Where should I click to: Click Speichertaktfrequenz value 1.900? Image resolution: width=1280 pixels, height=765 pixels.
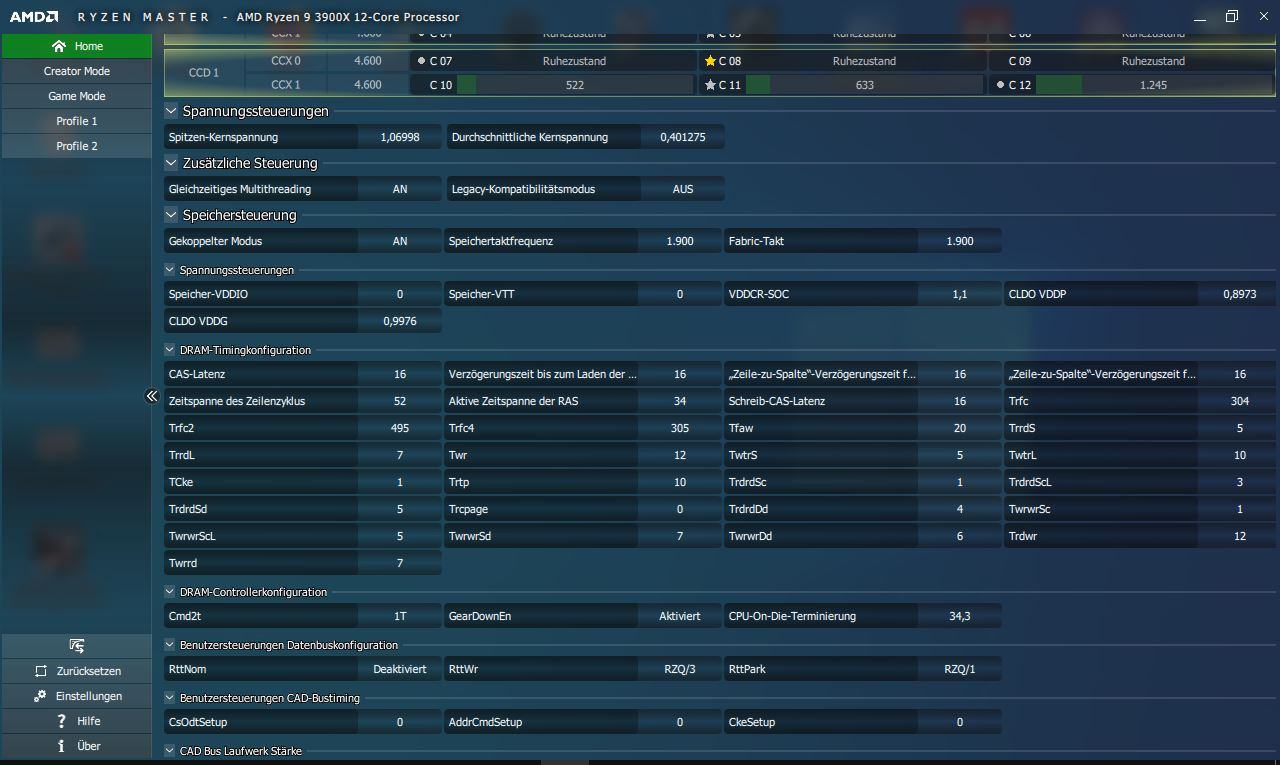point(680,241)
